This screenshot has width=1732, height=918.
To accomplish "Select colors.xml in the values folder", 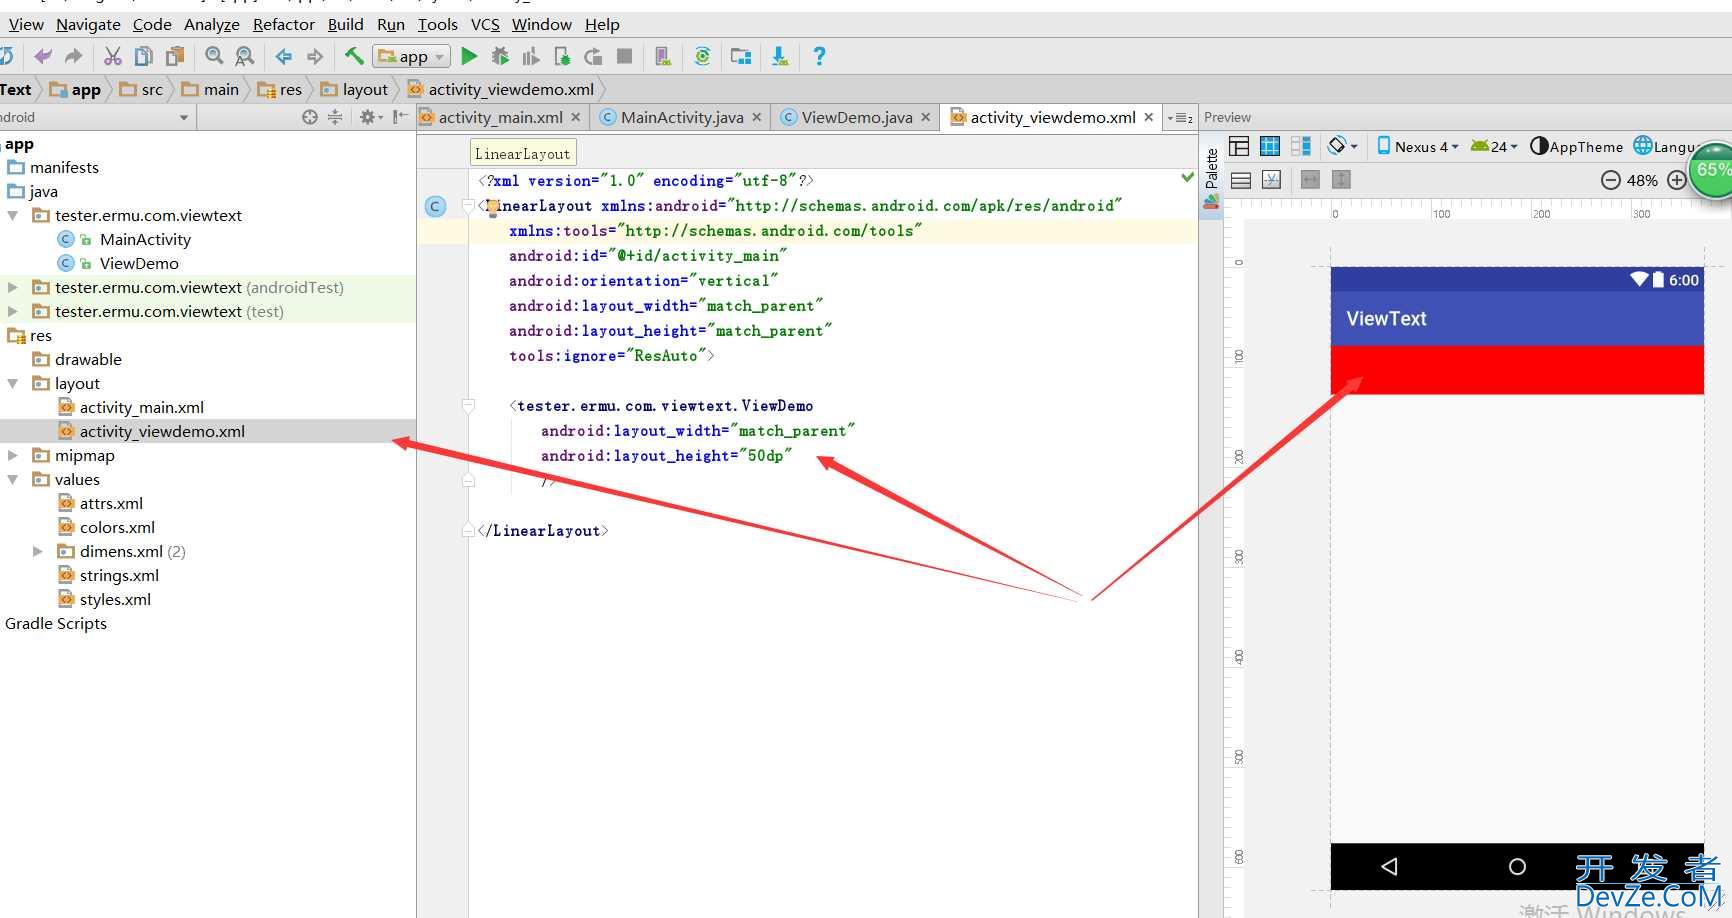I will click(117, 527).
